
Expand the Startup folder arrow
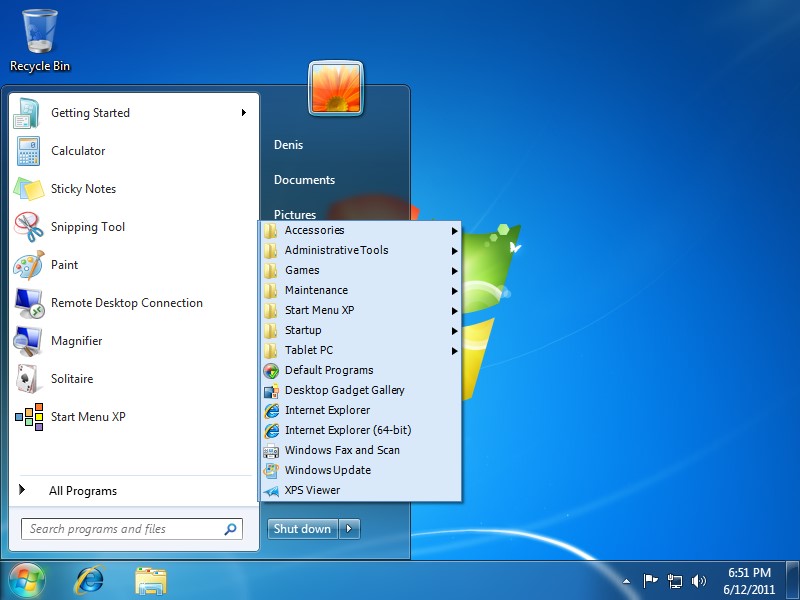coord(454,331)
